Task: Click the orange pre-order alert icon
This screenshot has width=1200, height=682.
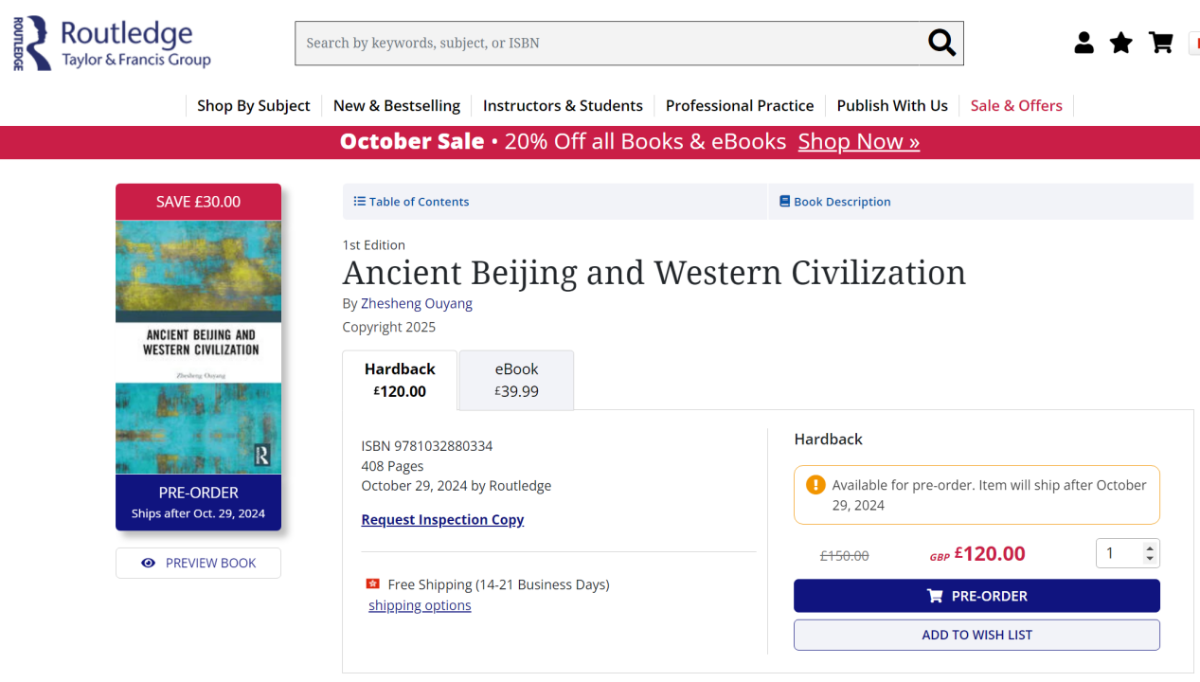Action: (x=816, y=485)
